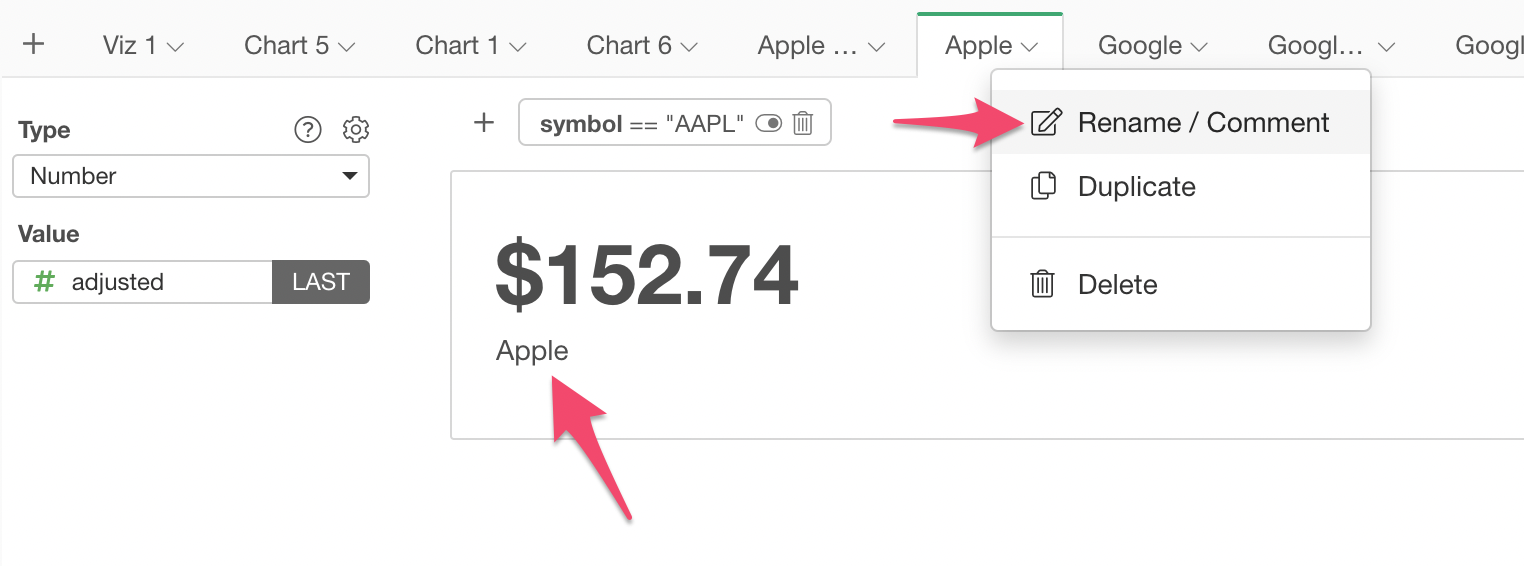The width and height of the screenshot is (1524, 566).
Task: Switch to the Chart 6 tab
Action: [x=628, y=46]
